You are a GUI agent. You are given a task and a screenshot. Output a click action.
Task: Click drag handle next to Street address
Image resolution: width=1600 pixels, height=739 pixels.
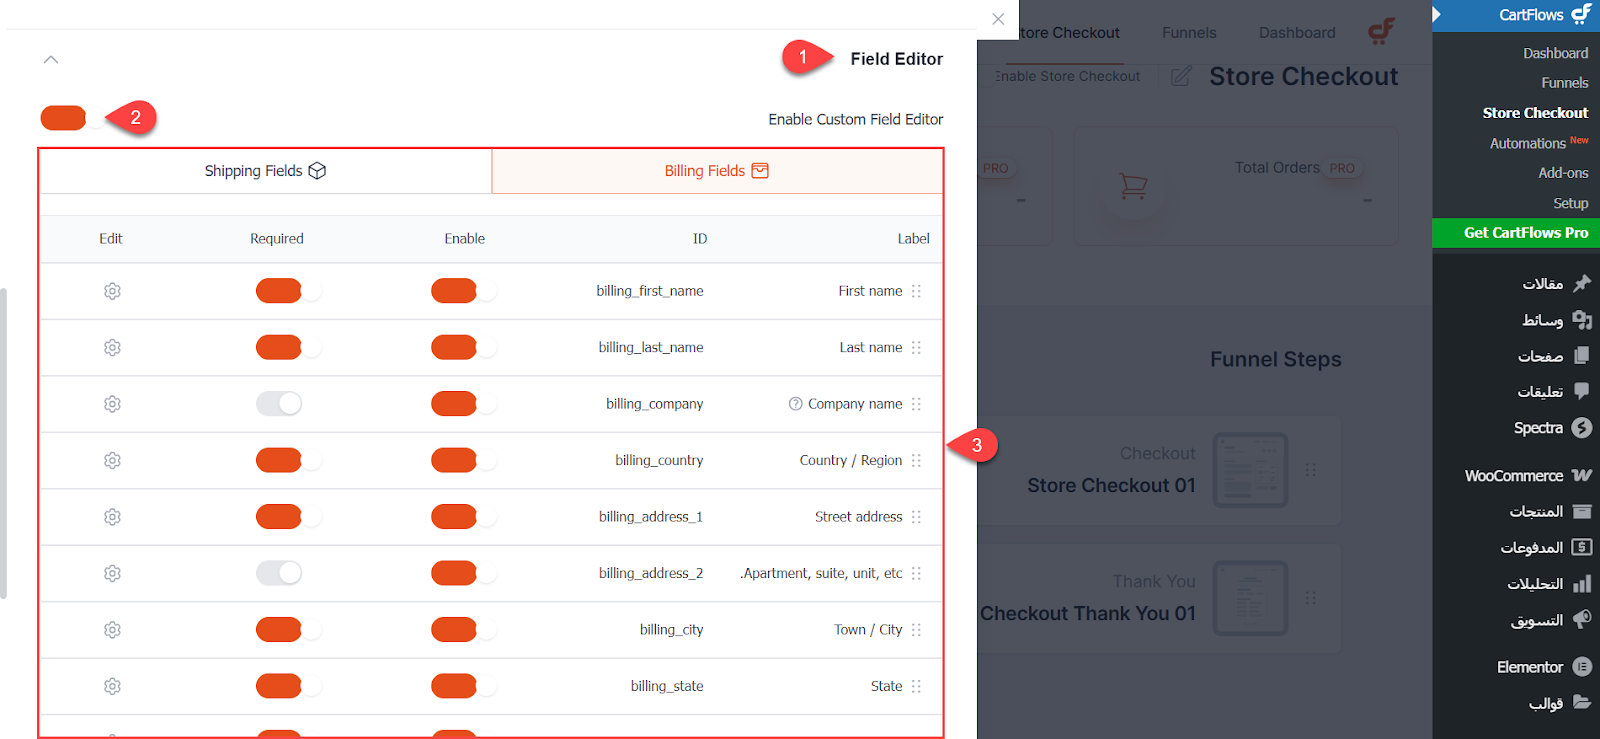(x=916, y=517)
